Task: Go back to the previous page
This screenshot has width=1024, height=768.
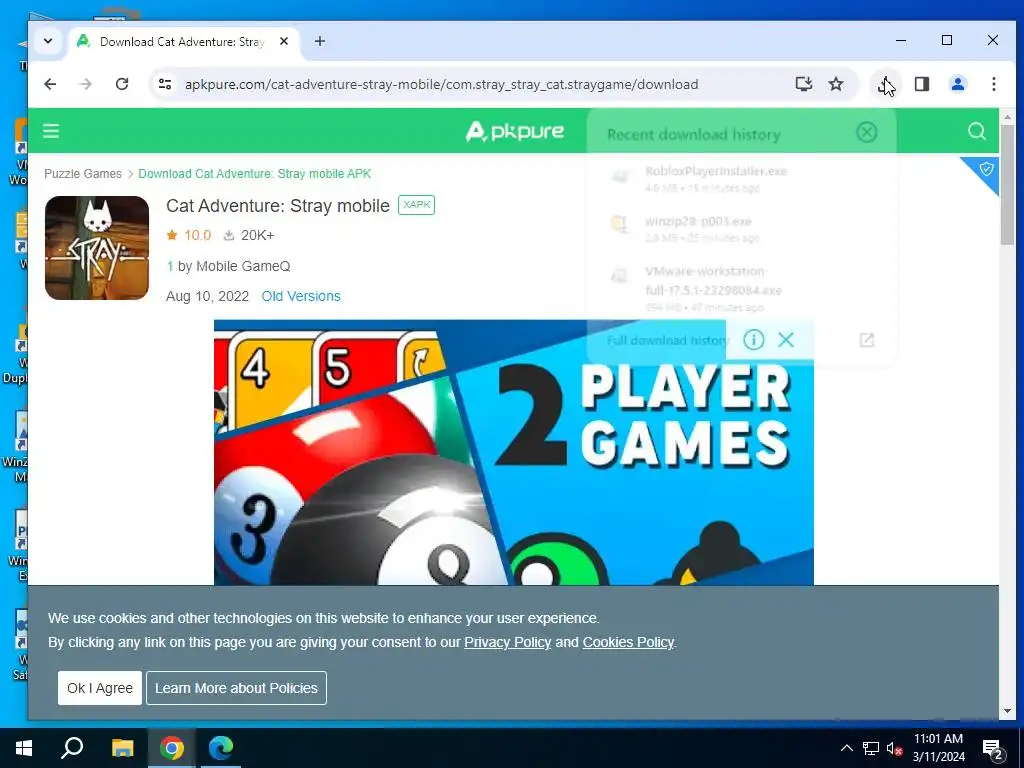Action: pos(50,84)
